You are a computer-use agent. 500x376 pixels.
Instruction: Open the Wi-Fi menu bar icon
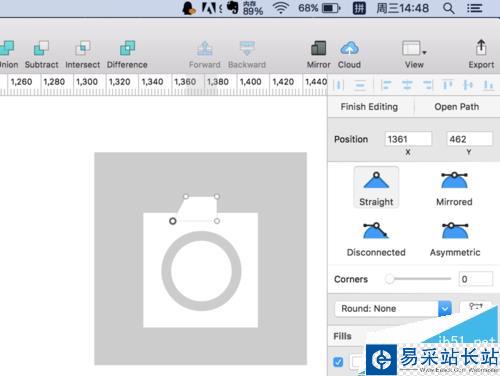pos(281,8)
